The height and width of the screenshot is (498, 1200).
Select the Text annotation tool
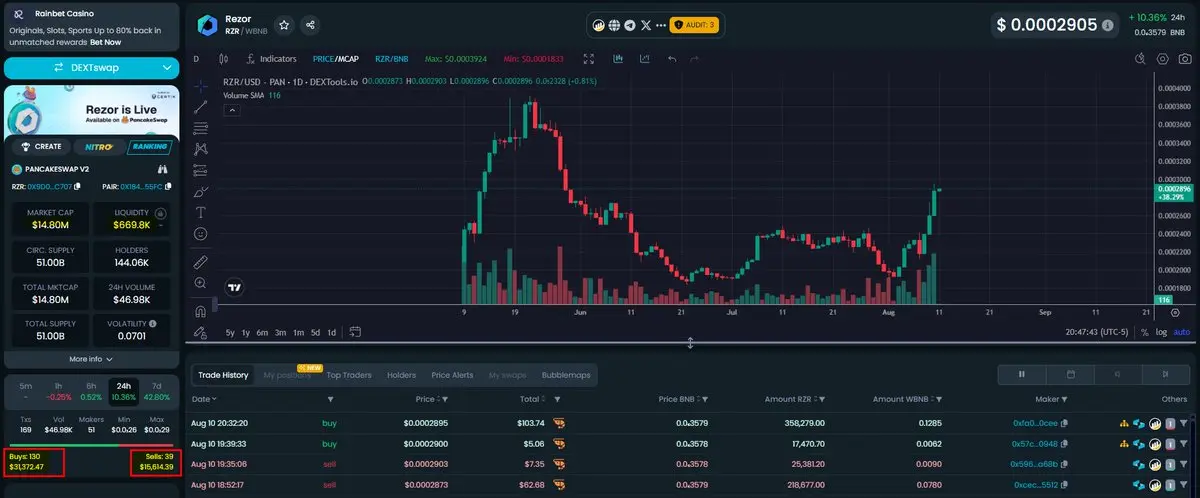(201, 212)
